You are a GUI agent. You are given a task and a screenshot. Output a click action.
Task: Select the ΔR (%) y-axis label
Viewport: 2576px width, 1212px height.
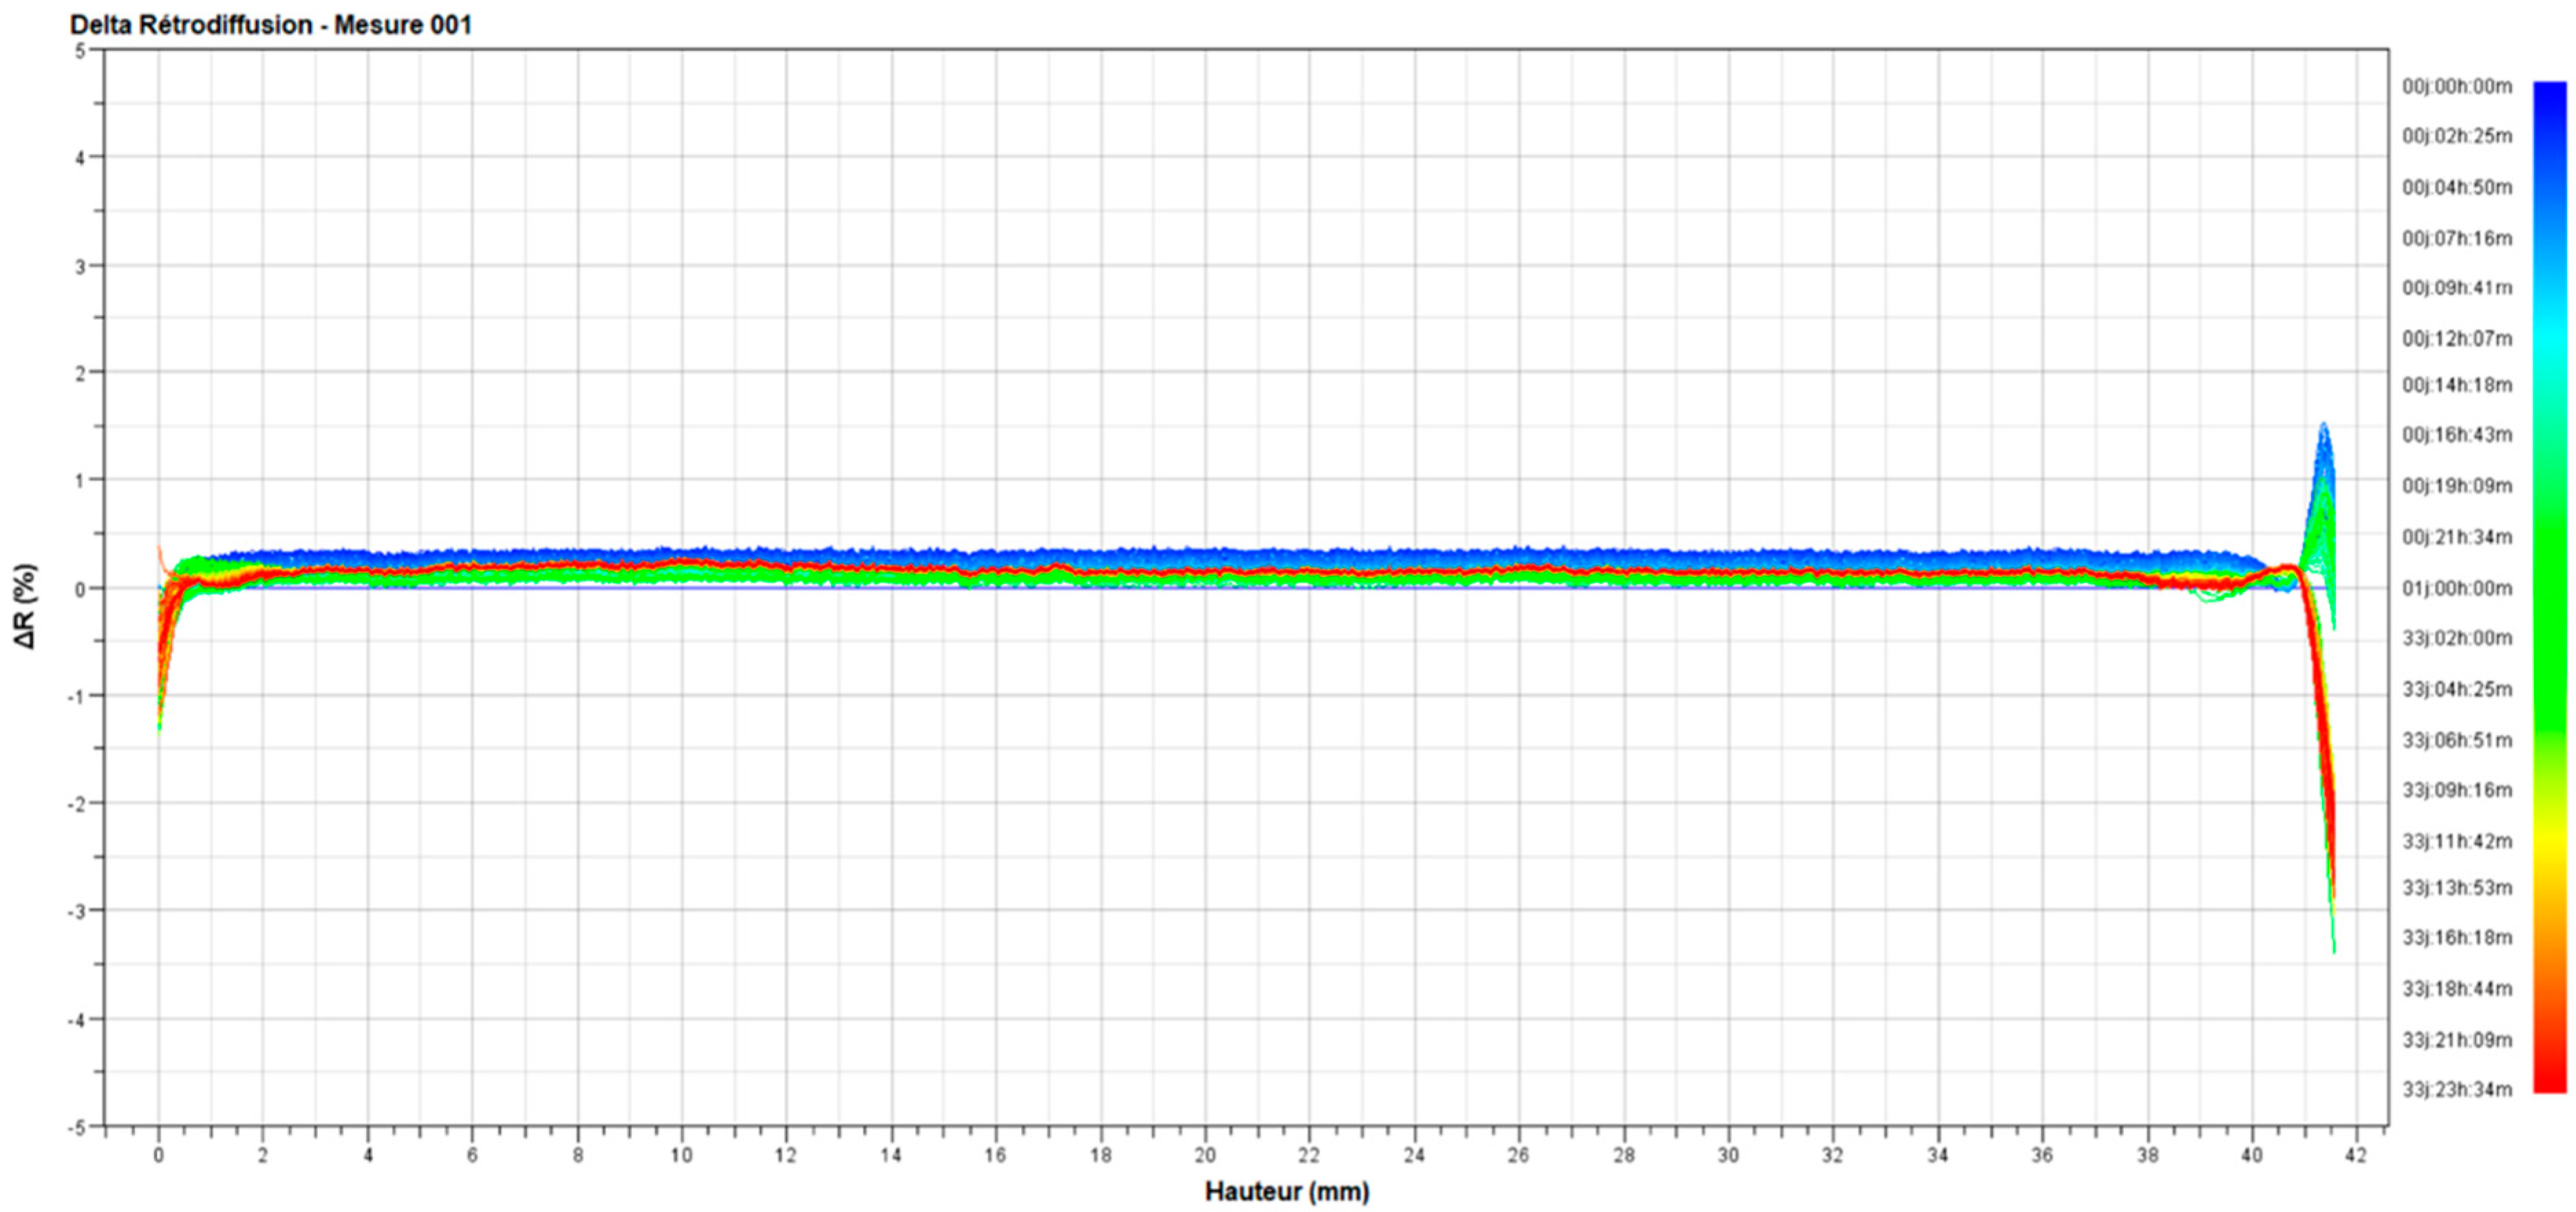coord(26,605)
